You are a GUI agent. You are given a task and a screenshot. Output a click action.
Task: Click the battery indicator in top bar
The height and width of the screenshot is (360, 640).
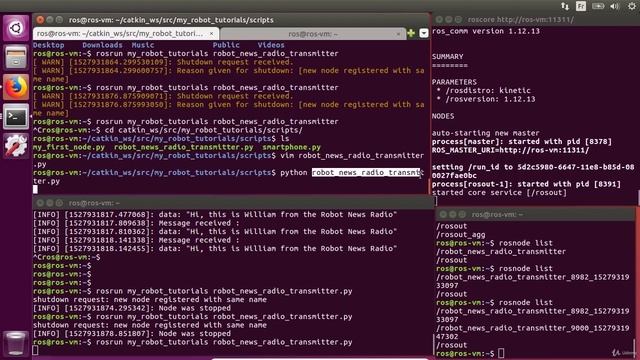tap(598, 6)
